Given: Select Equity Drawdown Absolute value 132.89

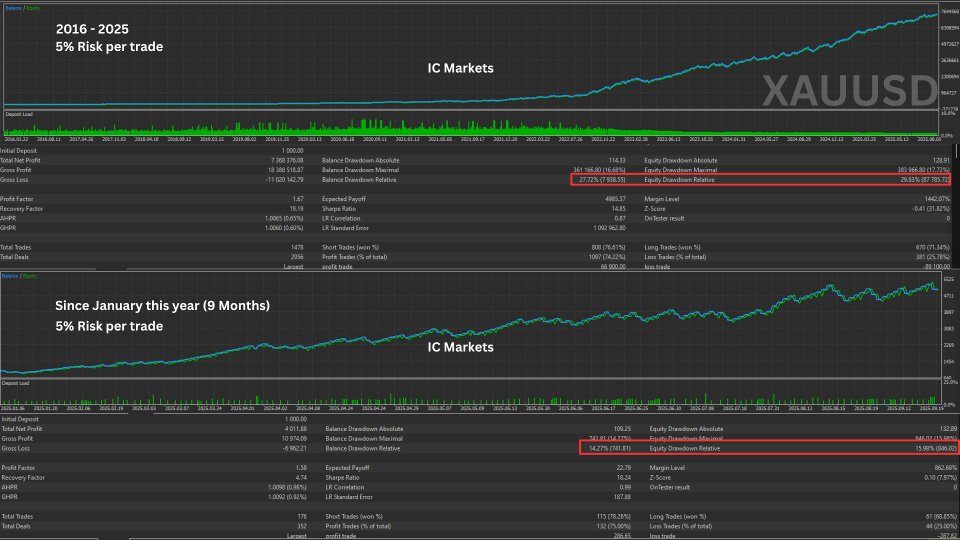Looking at the screenshot, I should 950,429.
